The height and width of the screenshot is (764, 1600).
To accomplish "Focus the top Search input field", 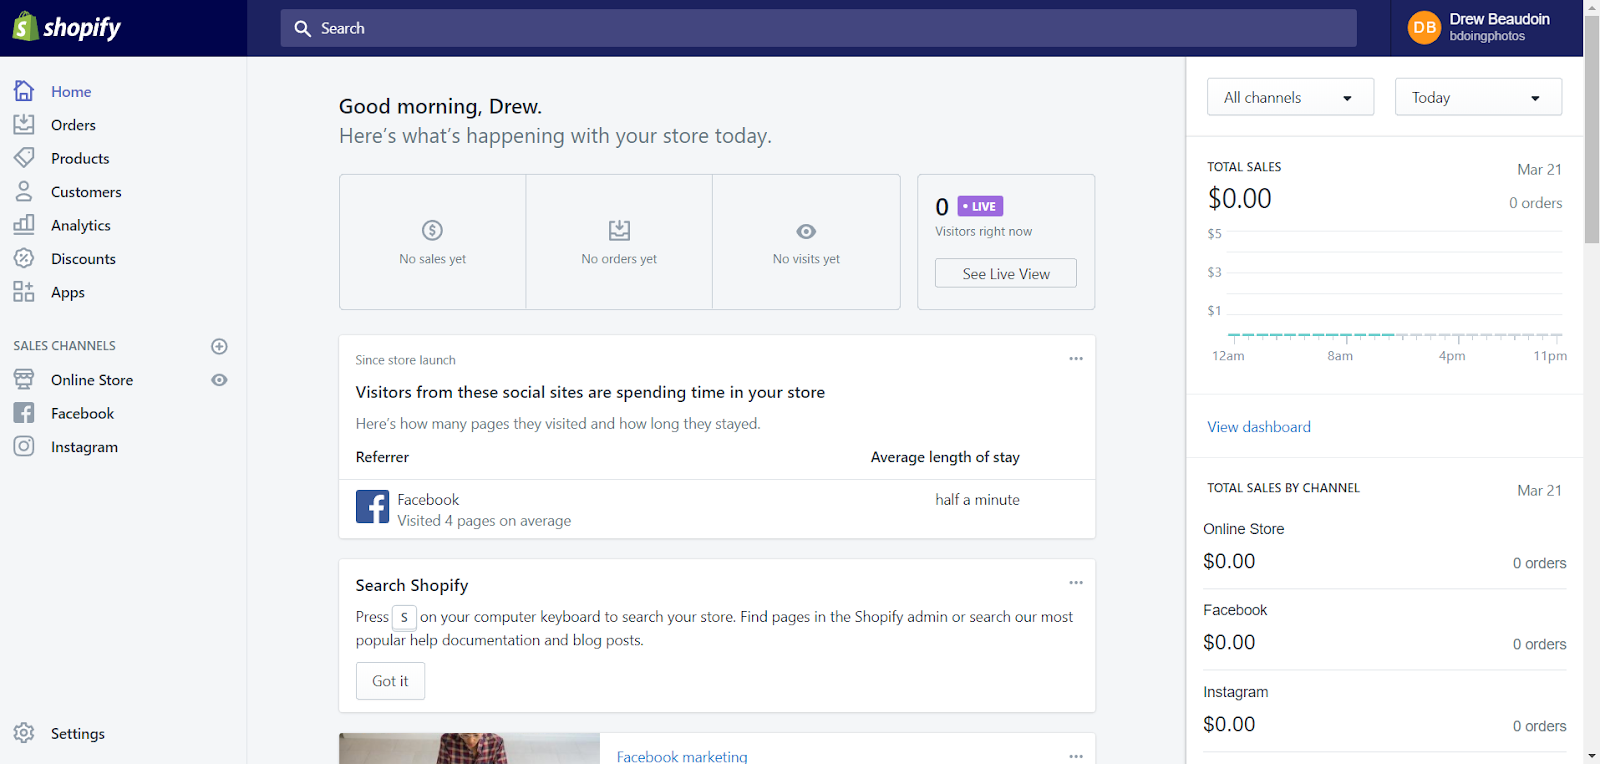I will tap(818, 28).
